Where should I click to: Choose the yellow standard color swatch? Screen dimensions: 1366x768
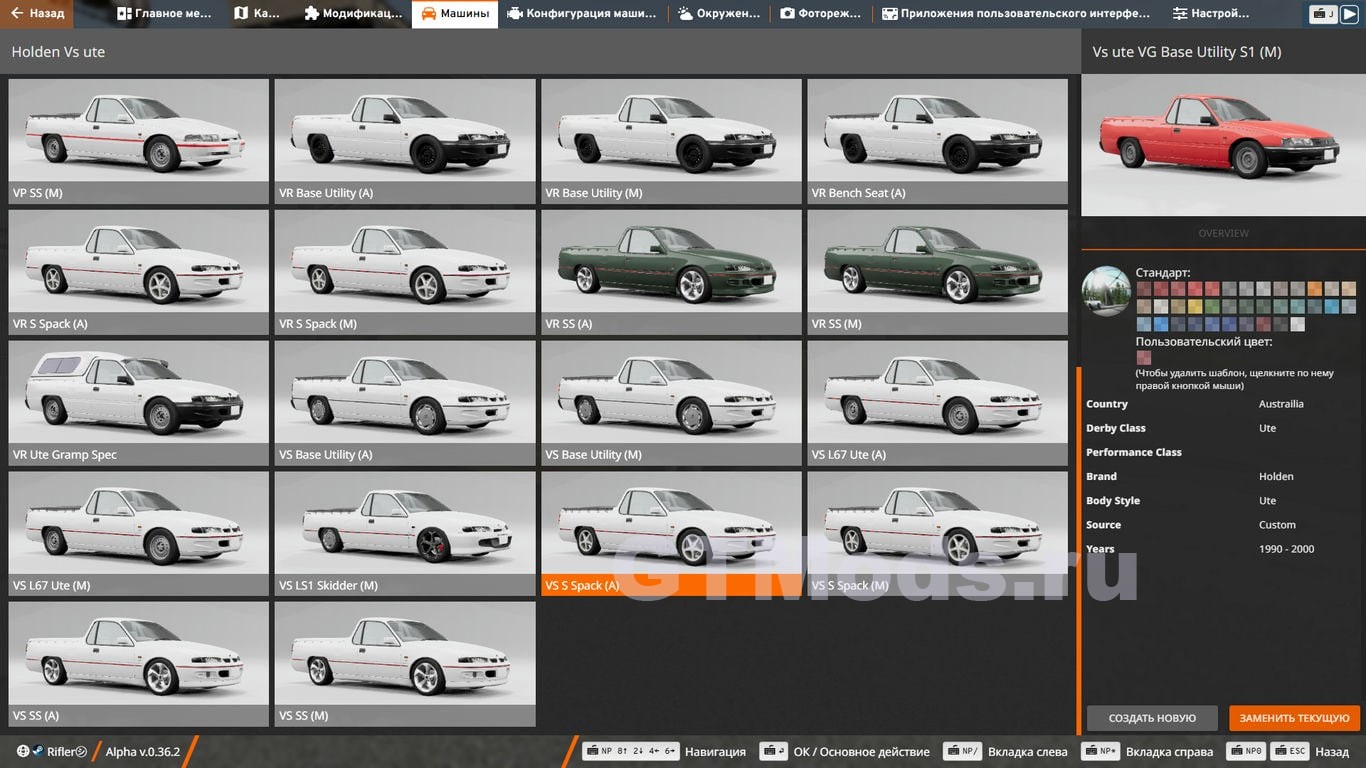pyautogui.click(x=1195, y=306)
